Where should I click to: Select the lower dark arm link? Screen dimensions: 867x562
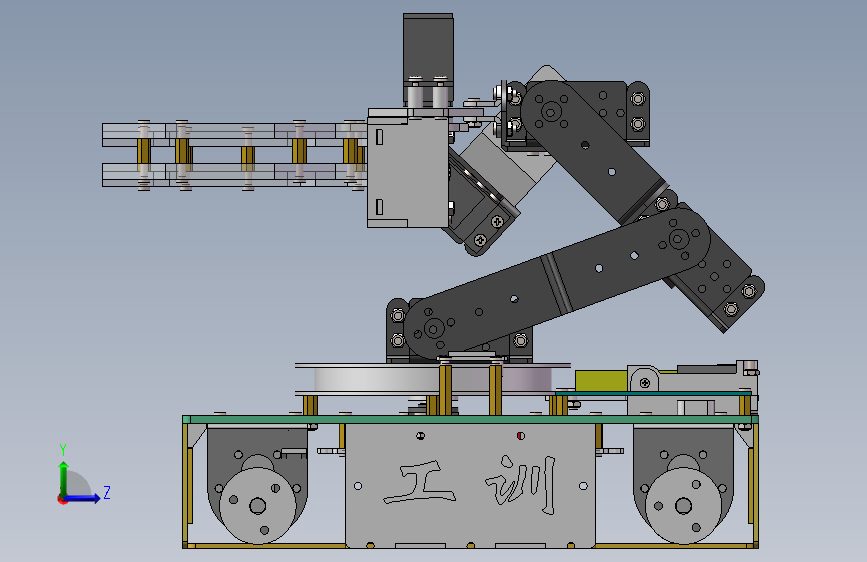tap(556, 283)
